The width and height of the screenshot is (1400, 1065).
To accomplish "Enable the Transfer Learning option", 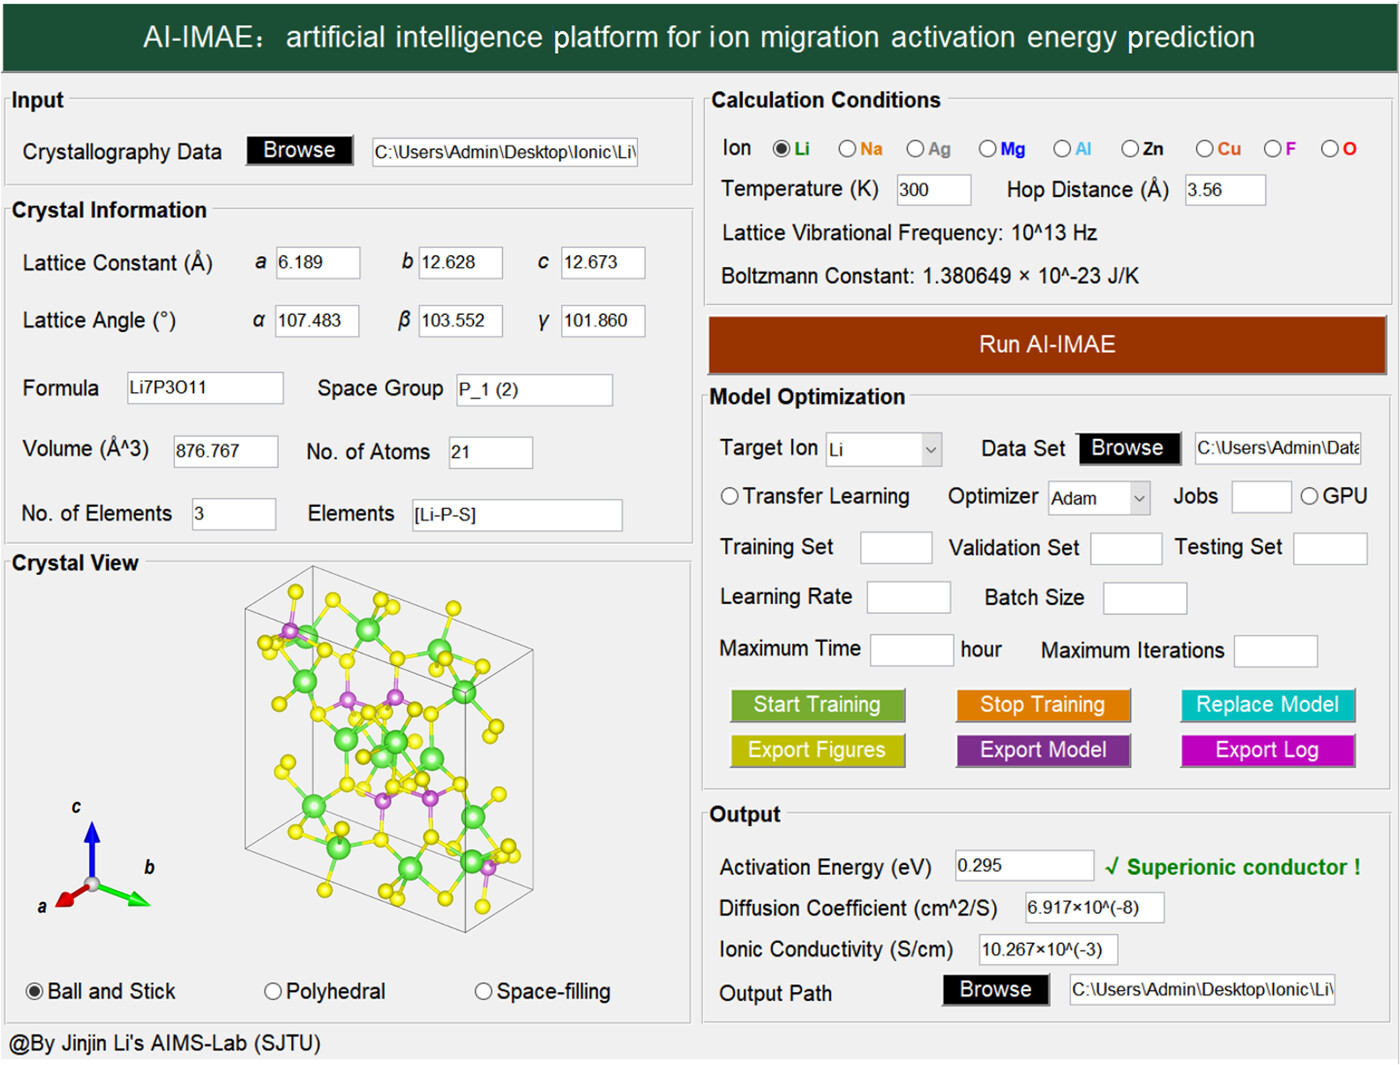I will coord(730,496).
